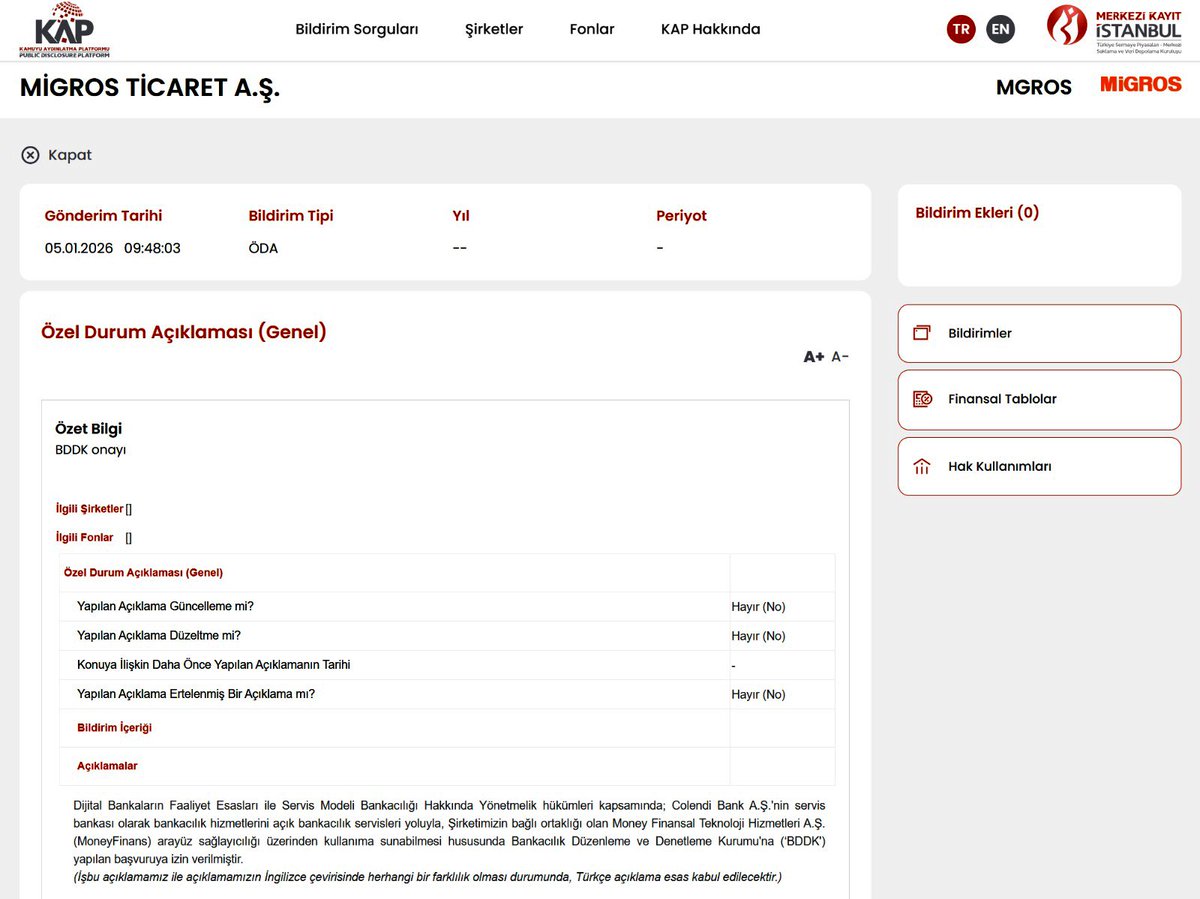The image size is (1200, 899).
Task: Switch language to TR
Action: pos(961,29)
